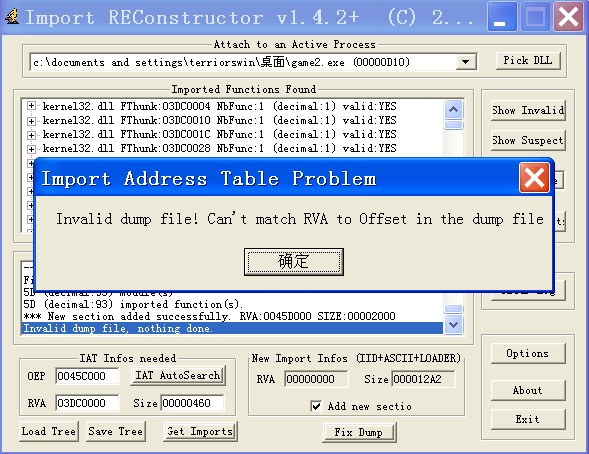This screenshot has height=454, width=589.
Task: Click log line 'New section added successfully'
Action: click(x=209, y=317)
